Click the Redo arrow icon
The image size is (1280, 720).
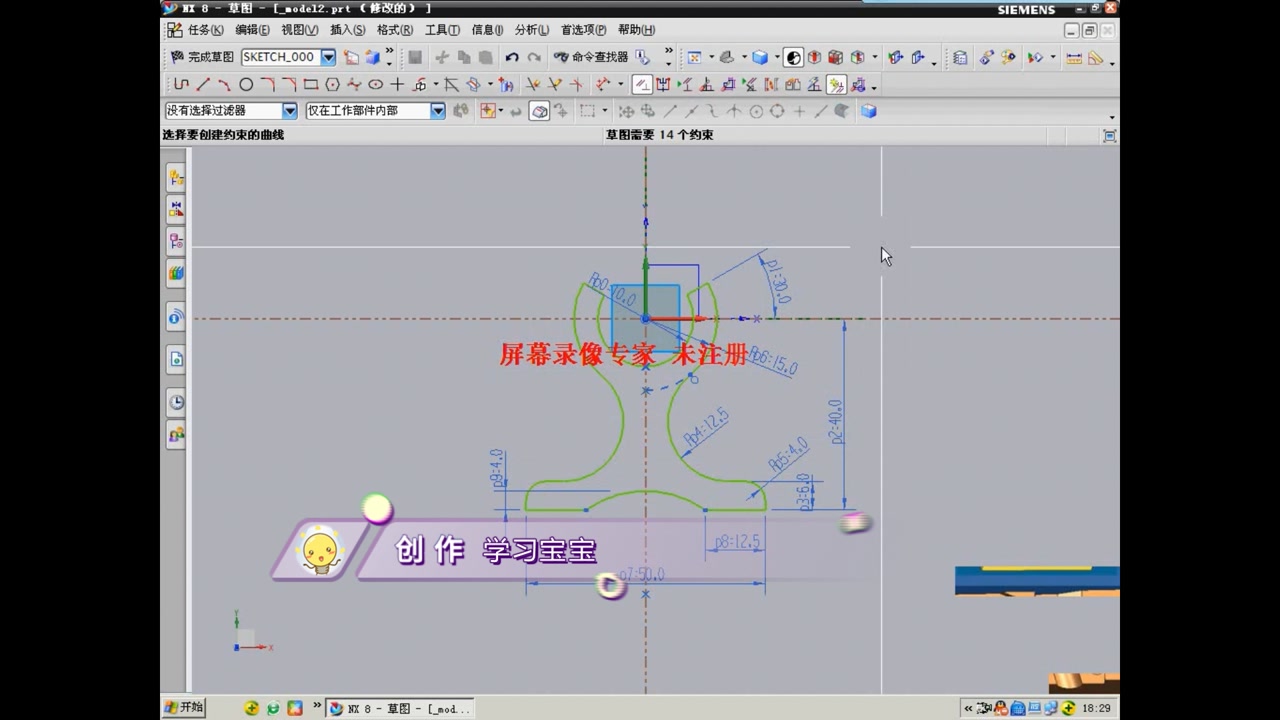point(534,57)
